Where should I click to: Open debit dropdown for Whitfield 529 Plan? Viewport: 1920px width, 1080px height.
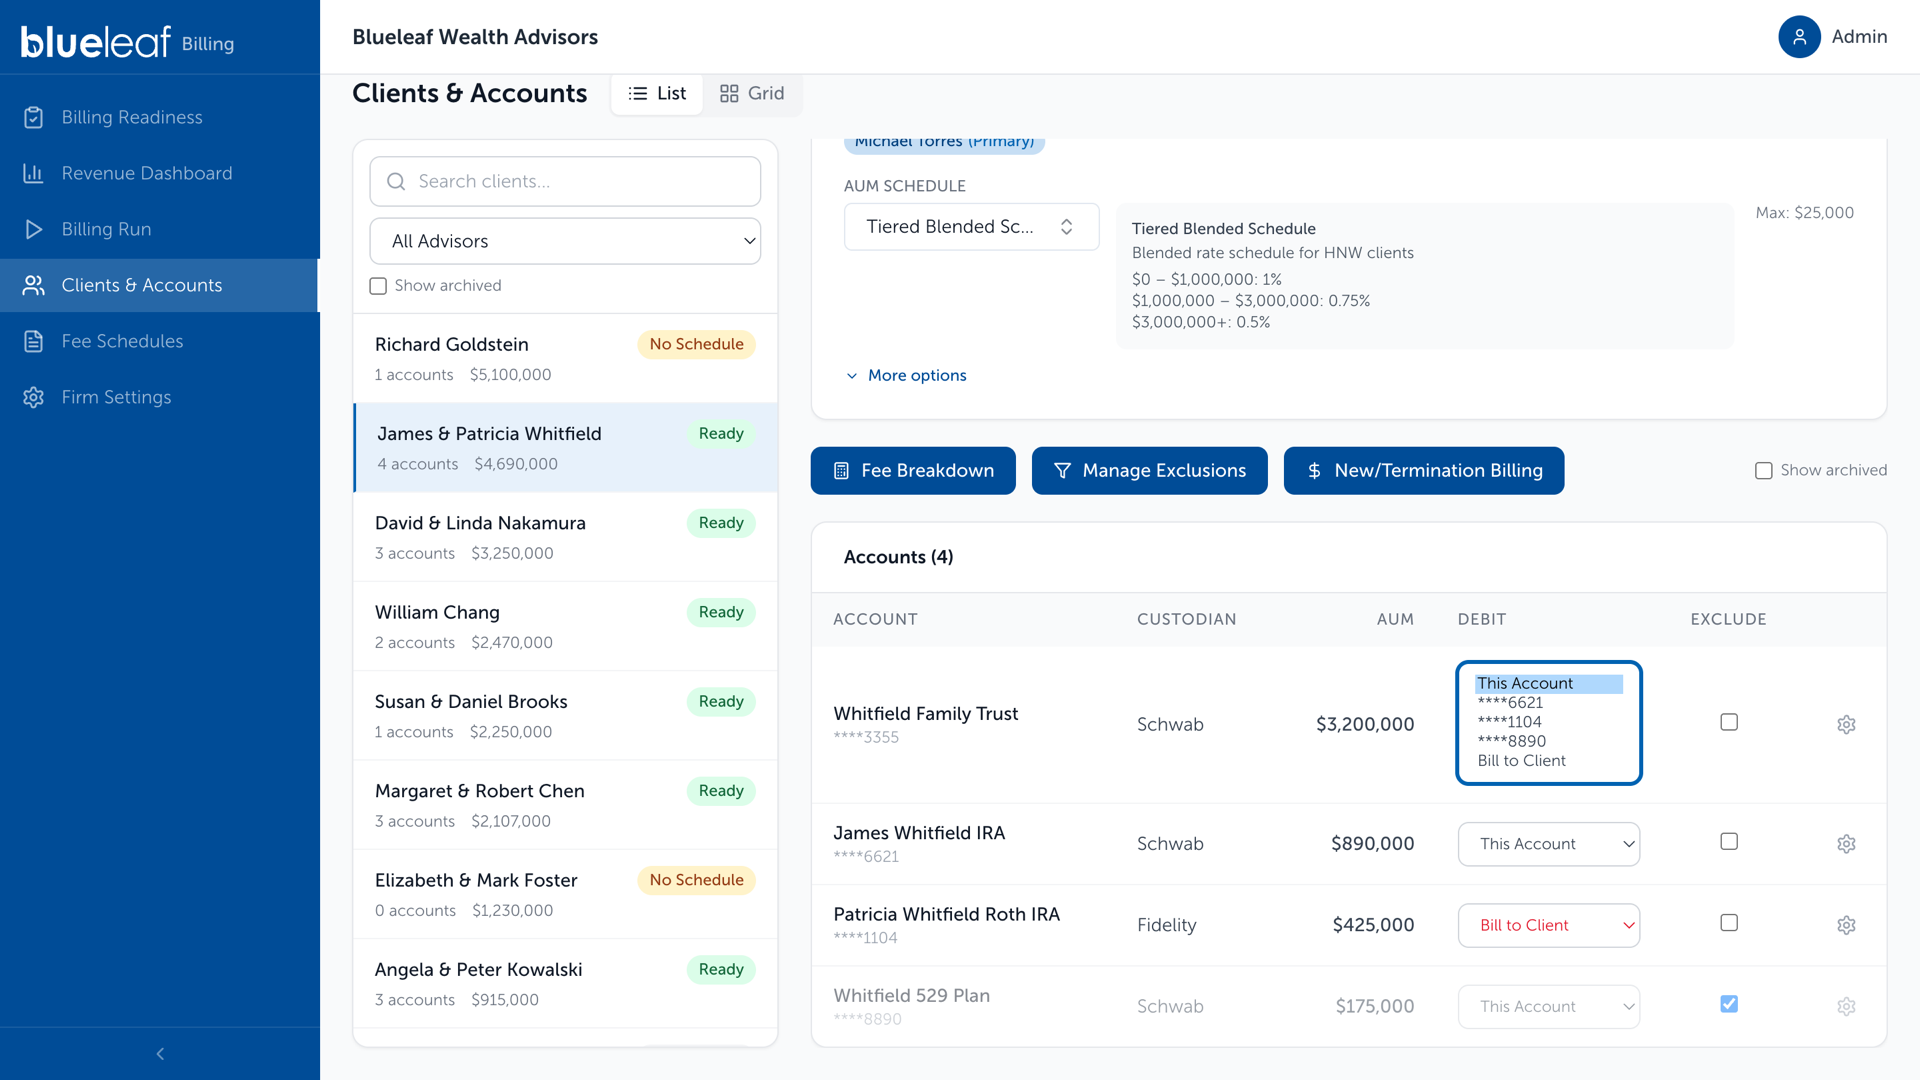1548,1006
